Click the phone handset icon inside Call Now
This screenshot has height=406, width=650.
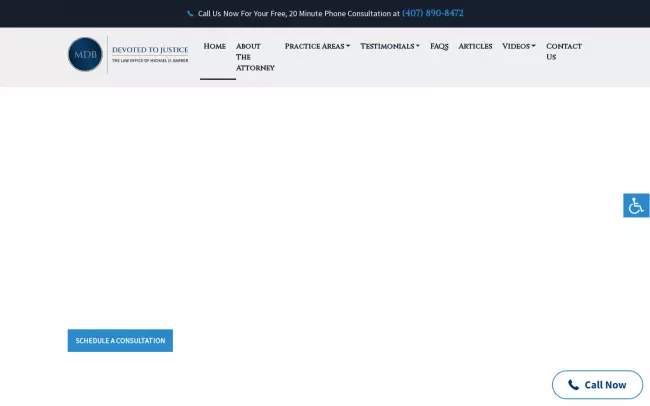pos(573,385)
